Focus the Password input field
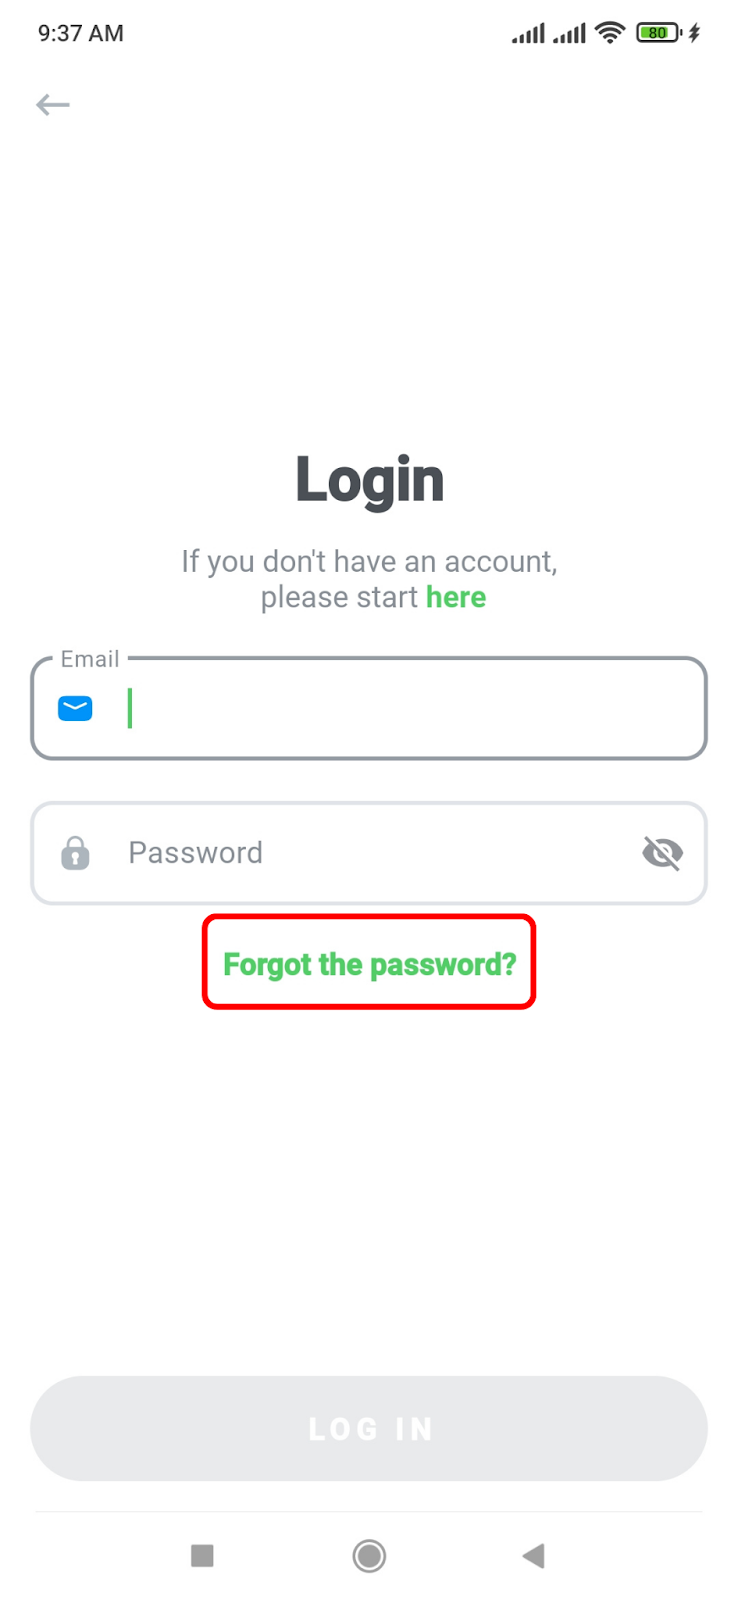This screenshot has width=738, height=1600. coord(369,853)
